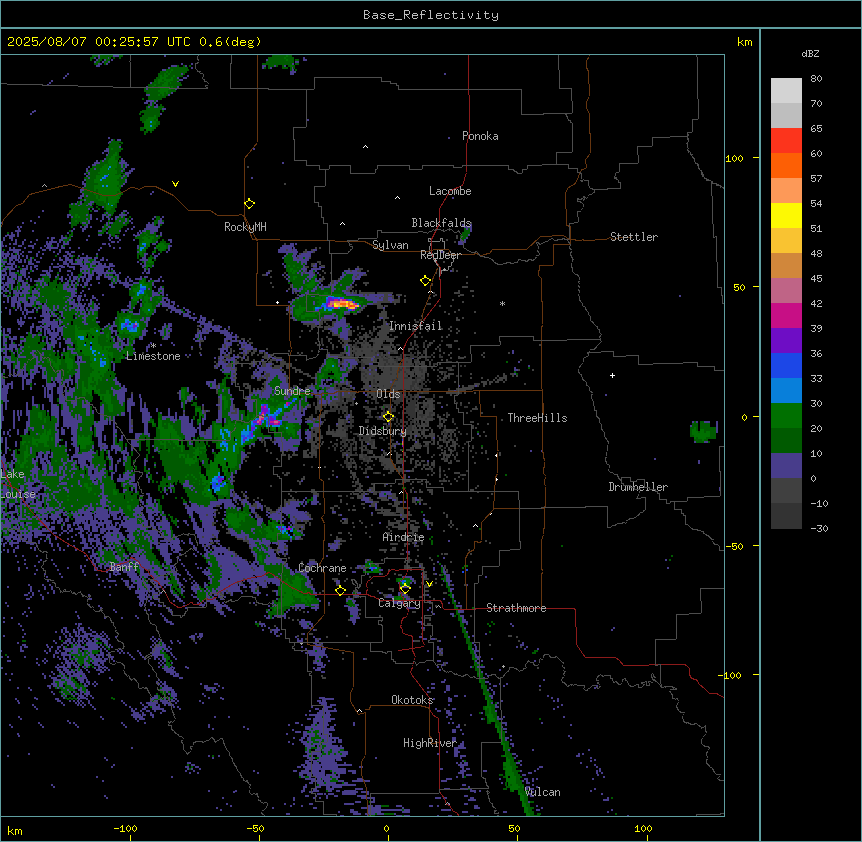Click the Vulcan label
Viewport: 862px width, 842px height.
(542, 792)
